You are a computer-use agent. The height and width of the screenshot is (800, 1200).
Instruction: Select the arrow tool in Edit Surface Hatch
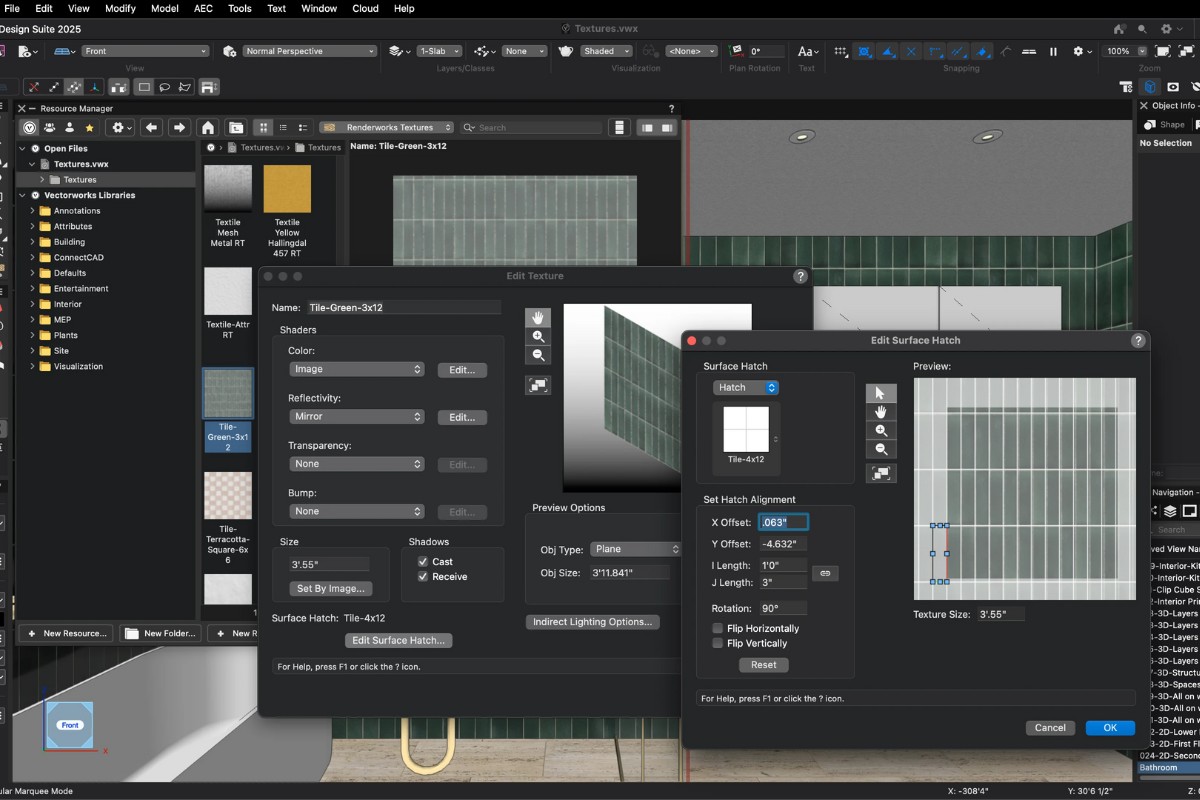[x=881, y=394]
